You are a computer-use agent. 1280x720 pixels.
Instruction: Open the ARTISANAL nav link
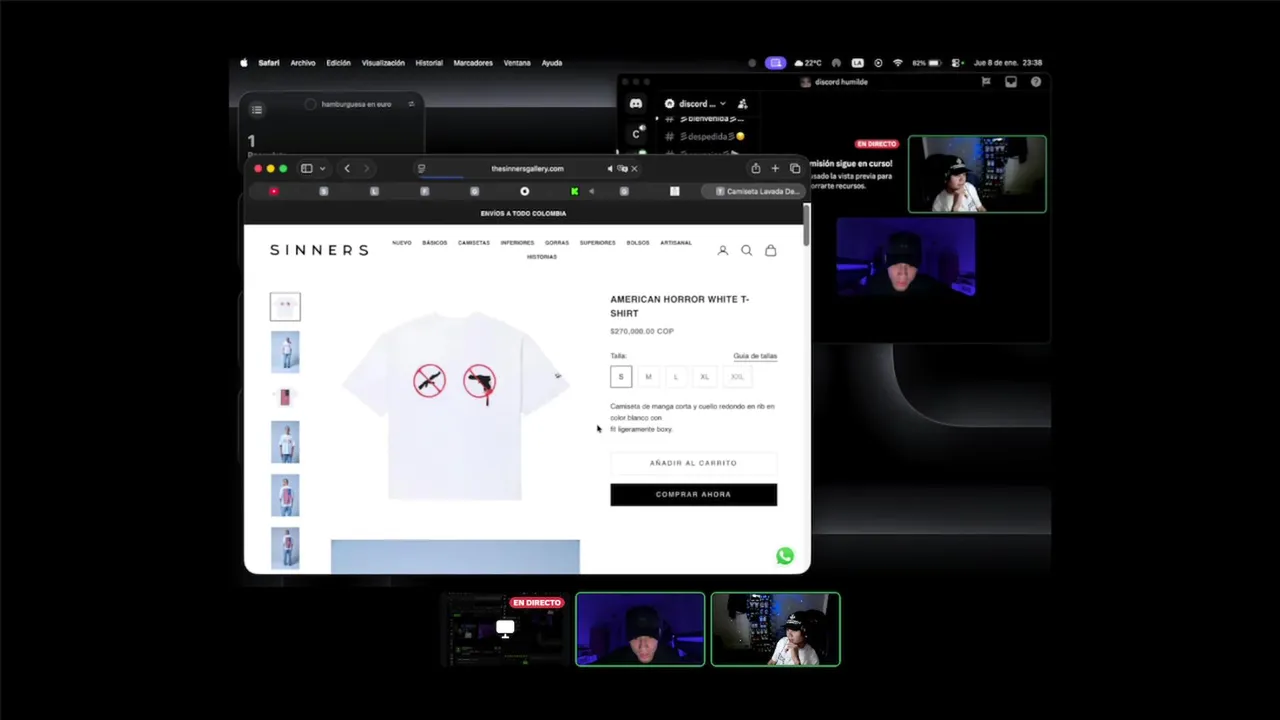click(676, 243)
